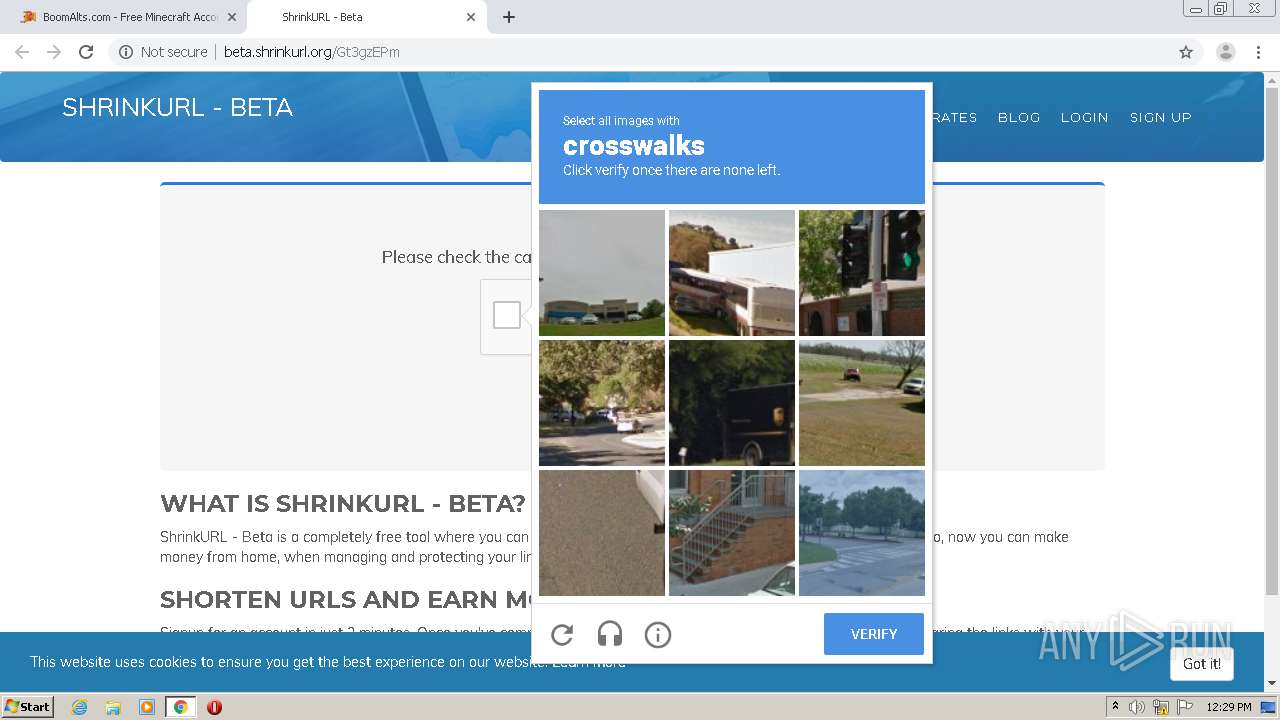Open the media player taskbar icon
This screenshot has width=1280, height=720.
pos(147,707)
